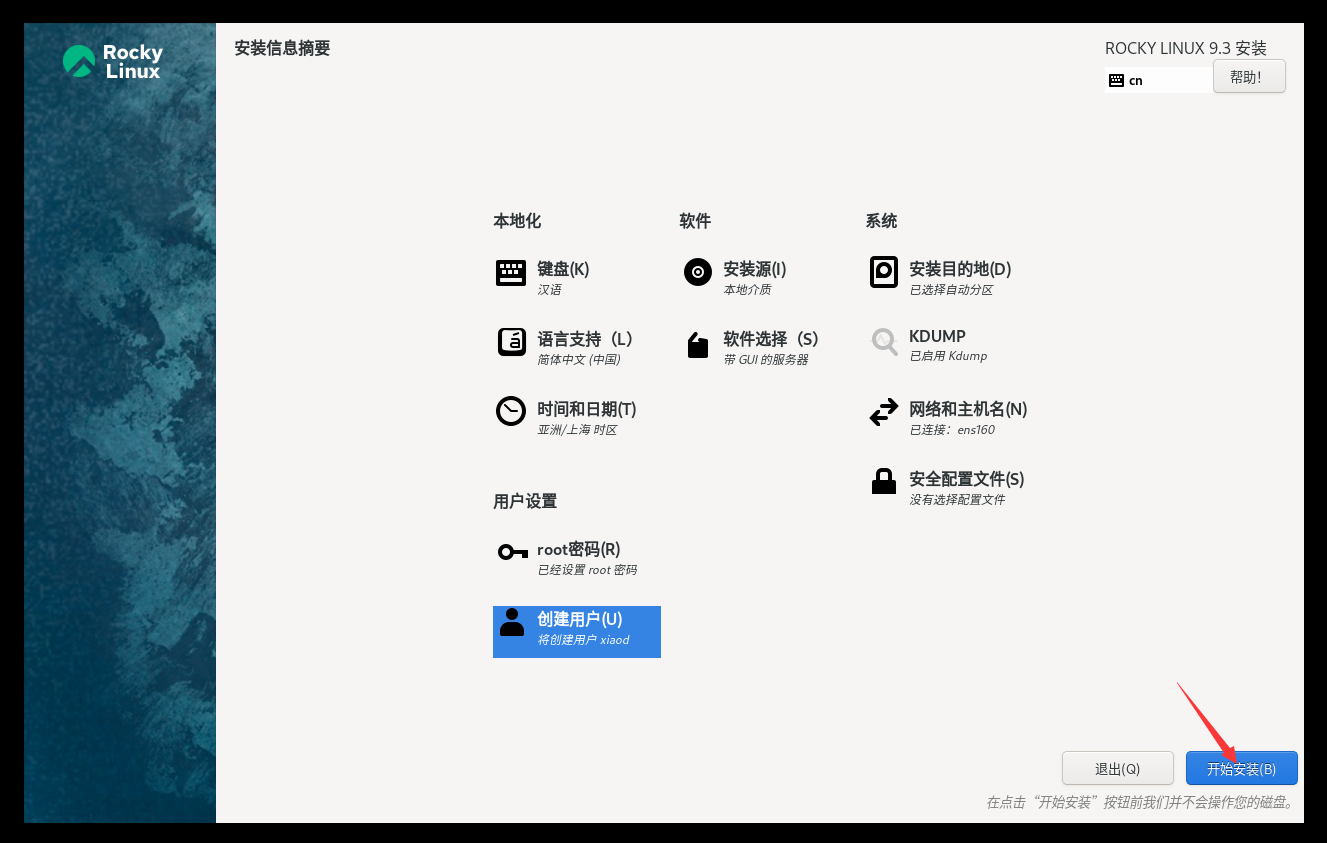The width and height of the screenshot is (1327, 843).
Task: Click the key icon for root password
Action: coord(512,551)
